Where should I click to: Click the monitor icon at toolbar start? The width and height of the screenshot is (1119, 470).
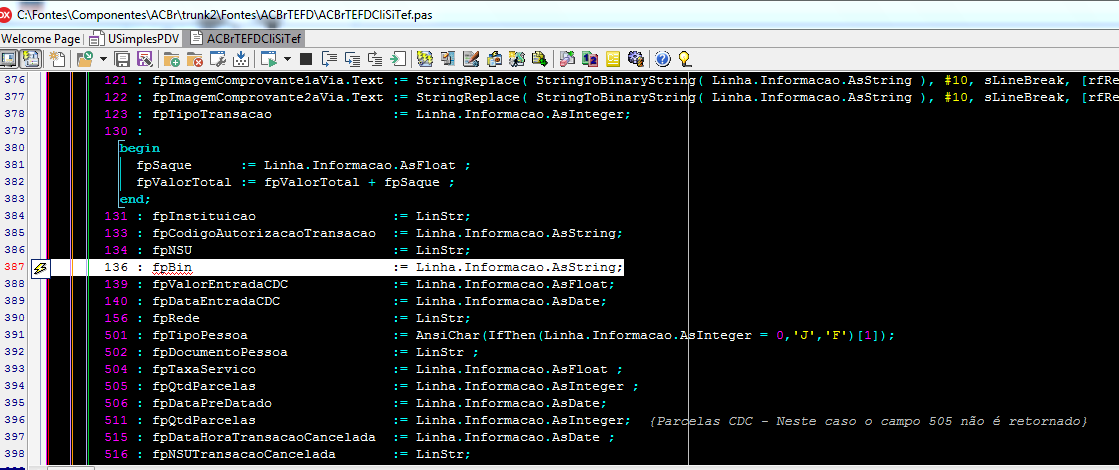point(9,58)
